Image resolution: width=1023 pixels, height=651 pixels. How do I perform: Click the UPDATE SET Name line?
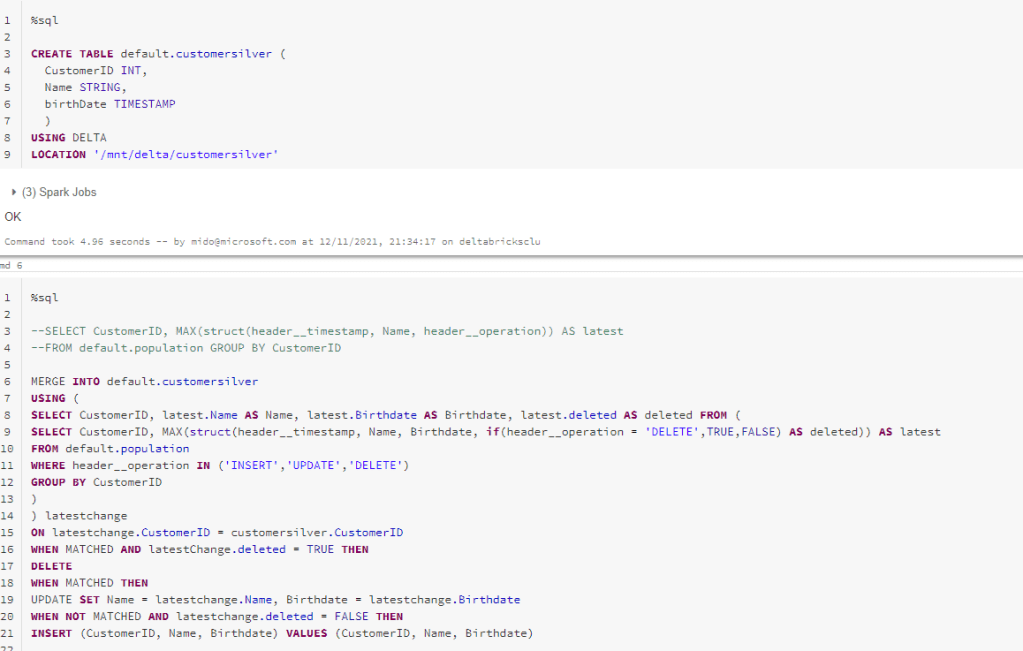pos(275,600)
